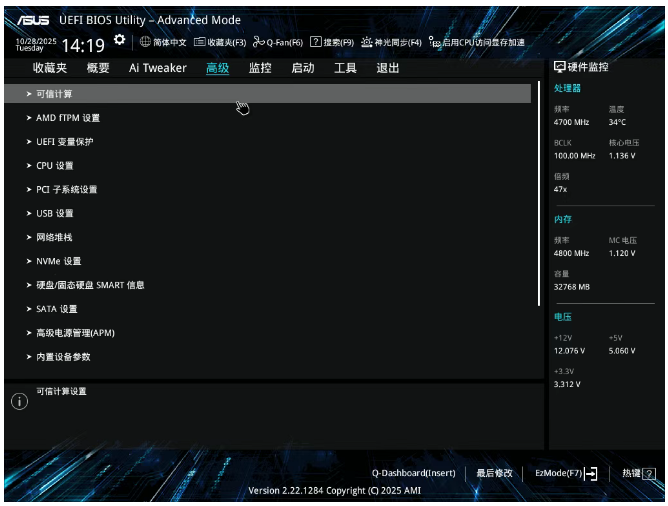668x506 pixels.
Task: Switch to the 监控 tab
Action: pyautogui.click(x=260, y=68)
